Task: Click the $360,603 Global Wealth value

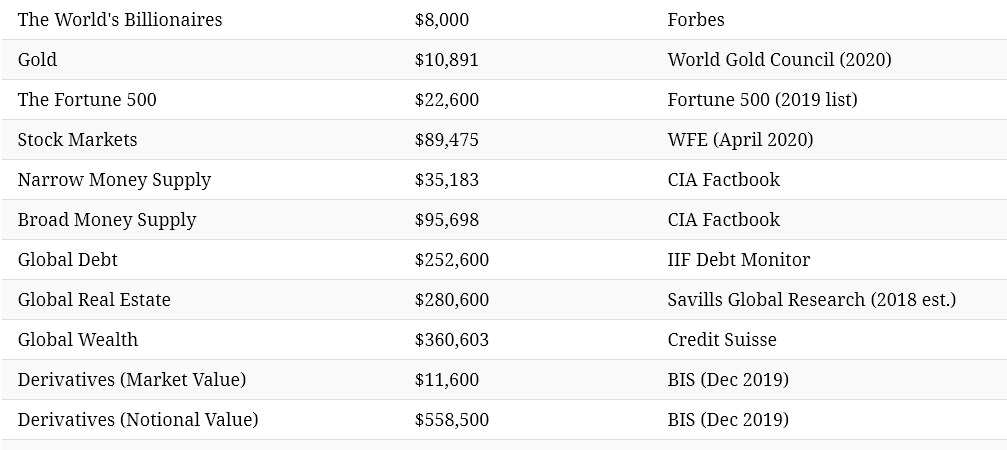Action: tap(451, 340)
